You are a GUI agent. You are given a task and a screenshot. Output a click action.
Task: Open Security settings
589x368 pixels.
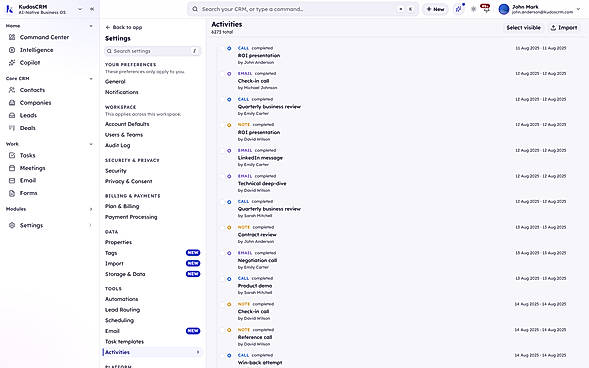[x=115, y=171]
